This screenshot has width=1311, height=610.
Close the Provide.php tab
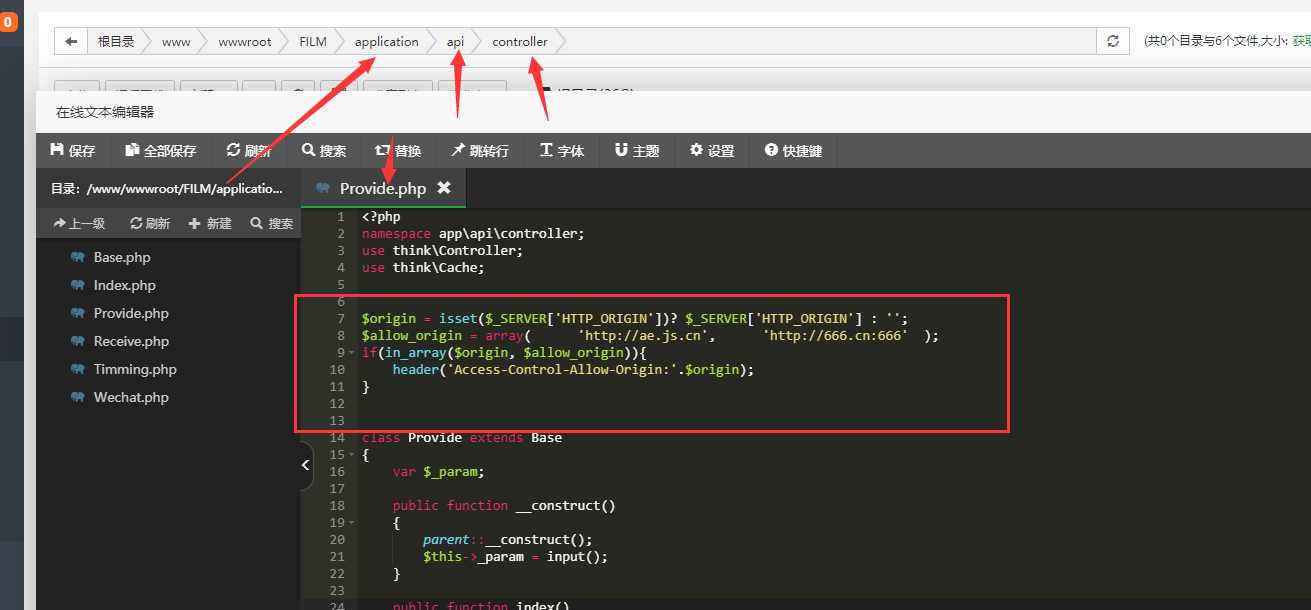coord(444,188)
